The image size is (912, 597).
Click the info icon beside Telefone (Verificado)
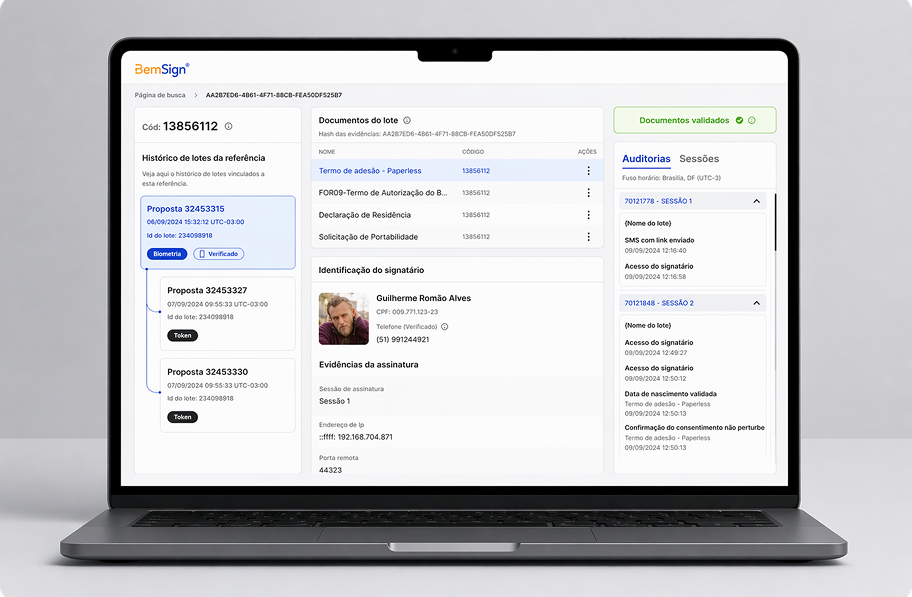pyautogui.click(x=444, y=326)
